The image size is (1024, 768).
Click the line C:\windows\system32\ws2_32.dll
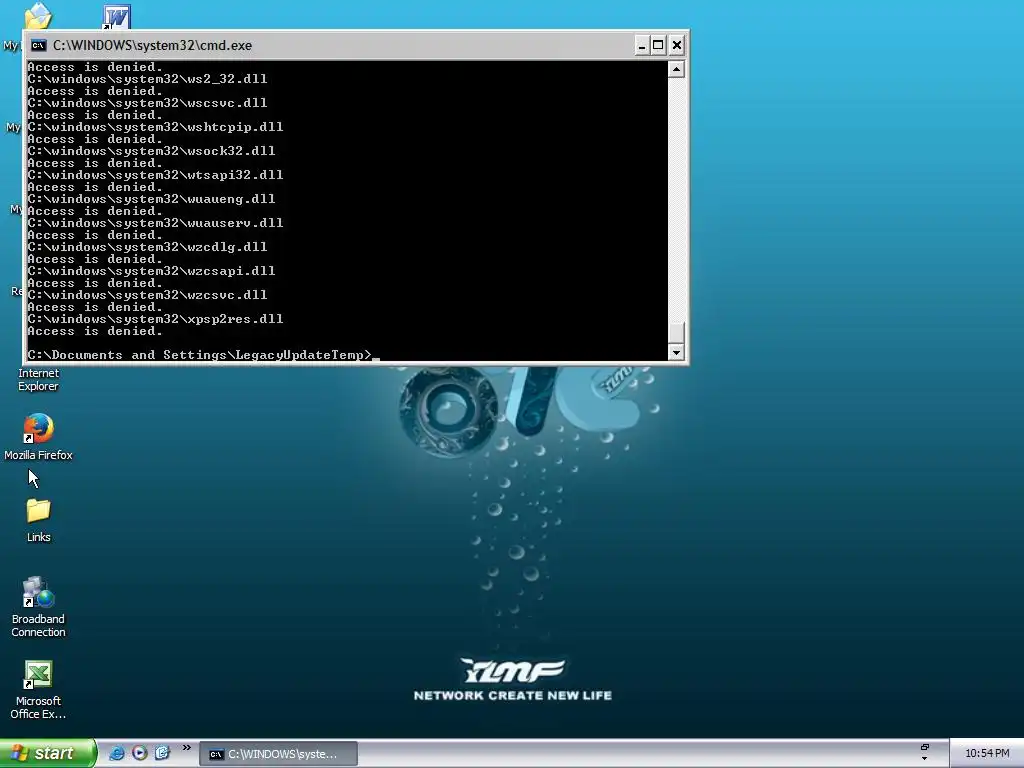(148, 79)
